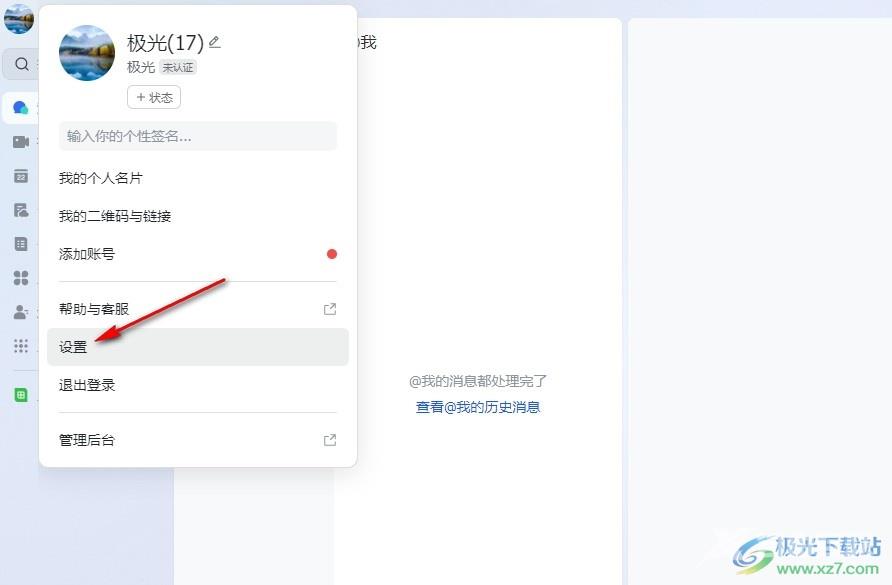Open the calendar icon in sidebar
The height and width of the screenshot is (585, 892).
point(20,176)
